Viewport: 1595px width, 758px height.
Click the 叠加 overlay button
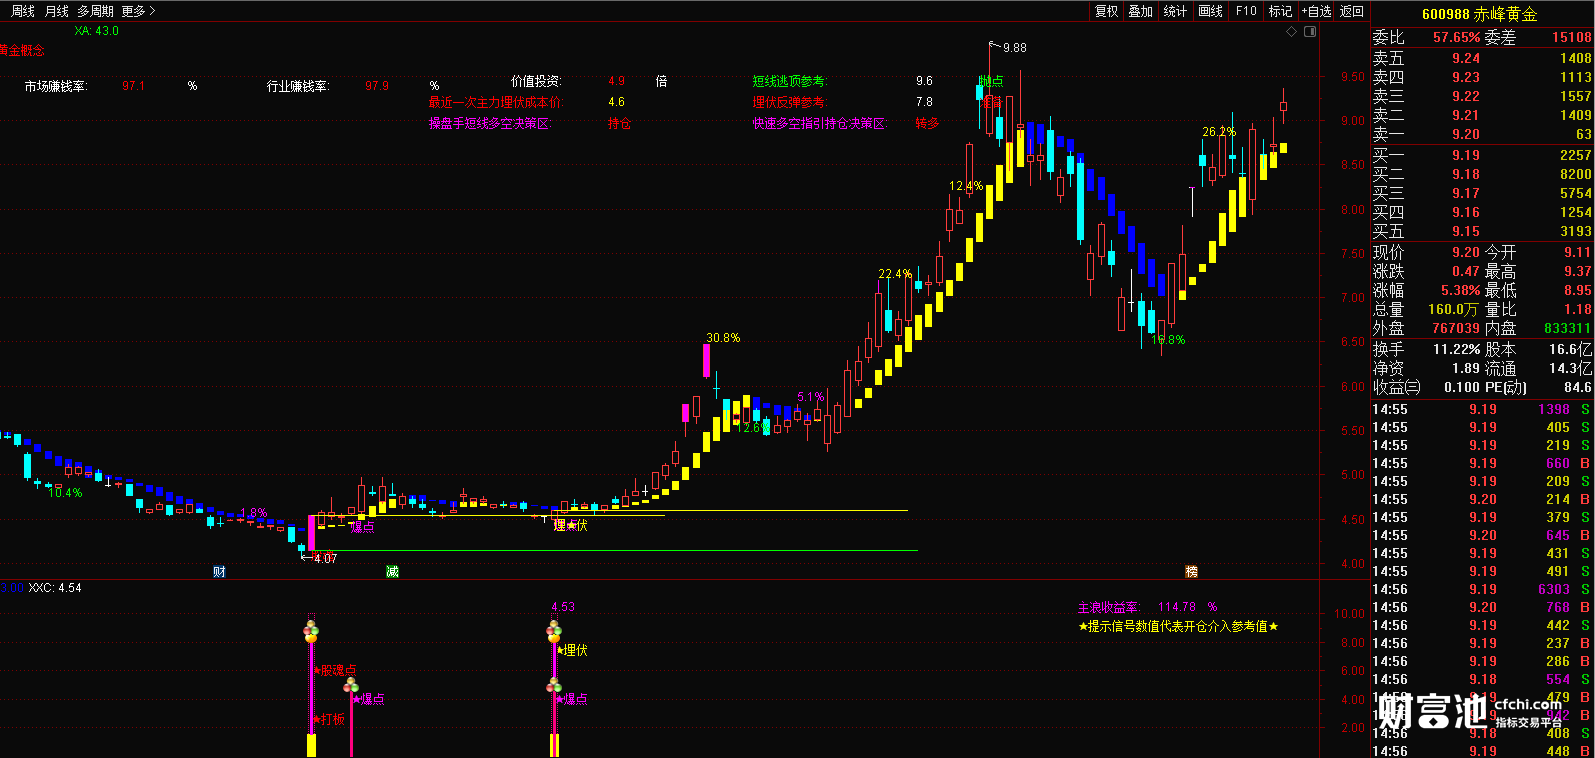pos(1140,11)
